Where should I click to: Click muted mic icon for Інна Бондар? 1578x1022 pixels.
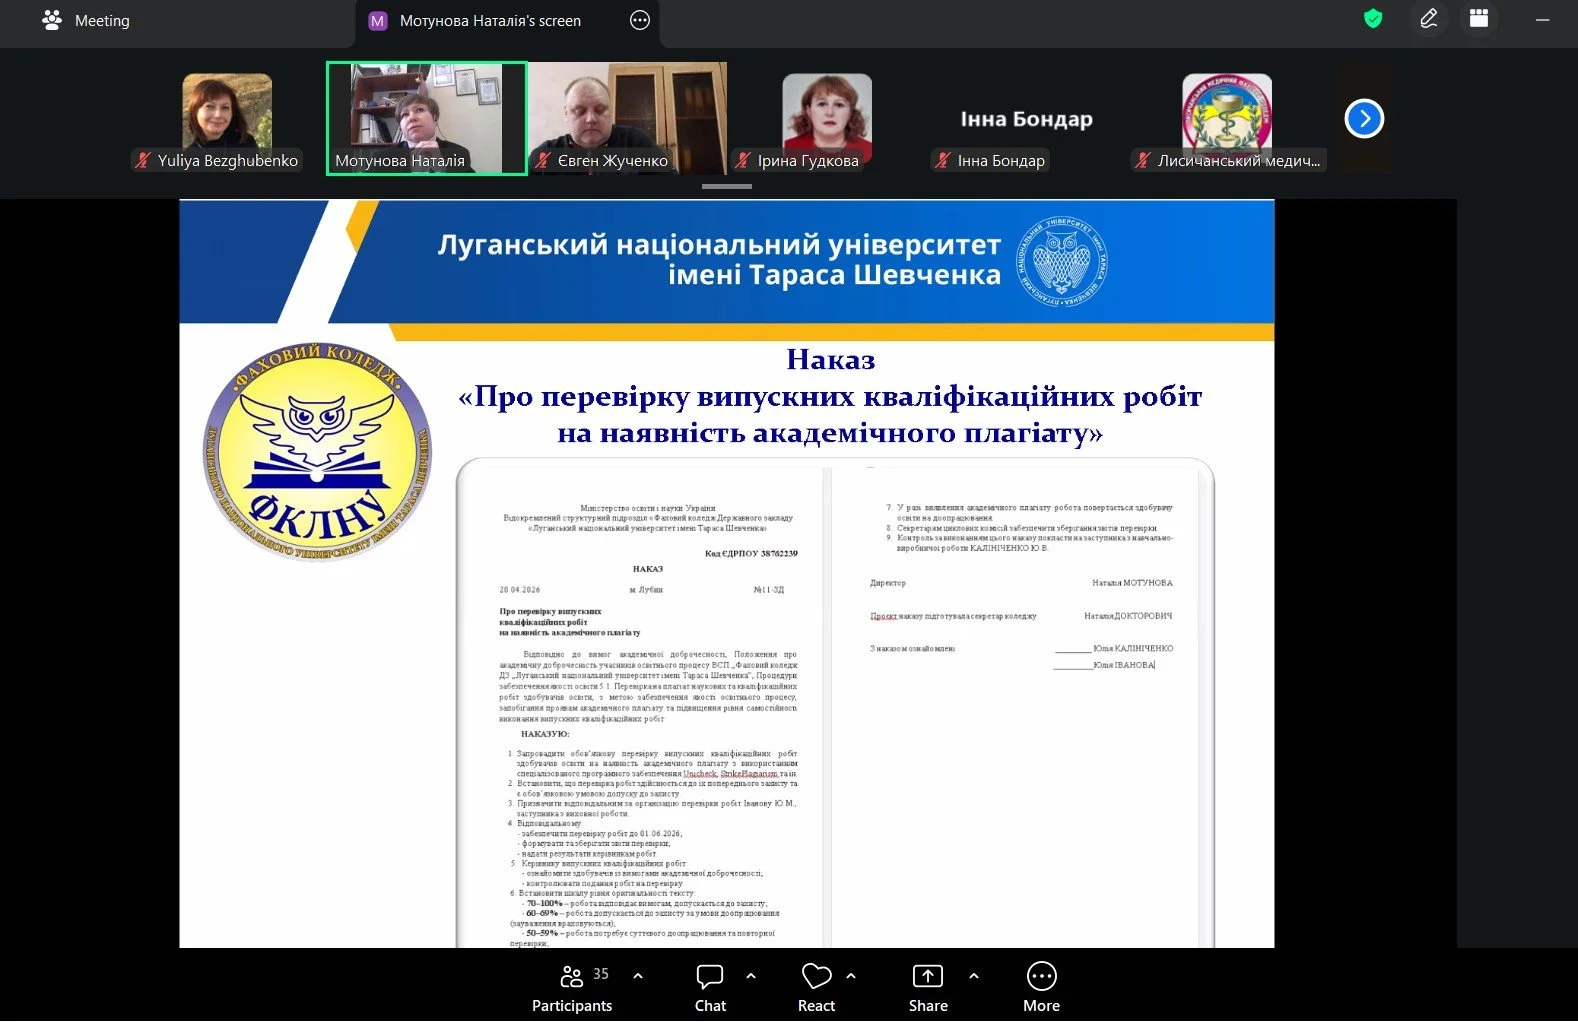pos(943,160)
